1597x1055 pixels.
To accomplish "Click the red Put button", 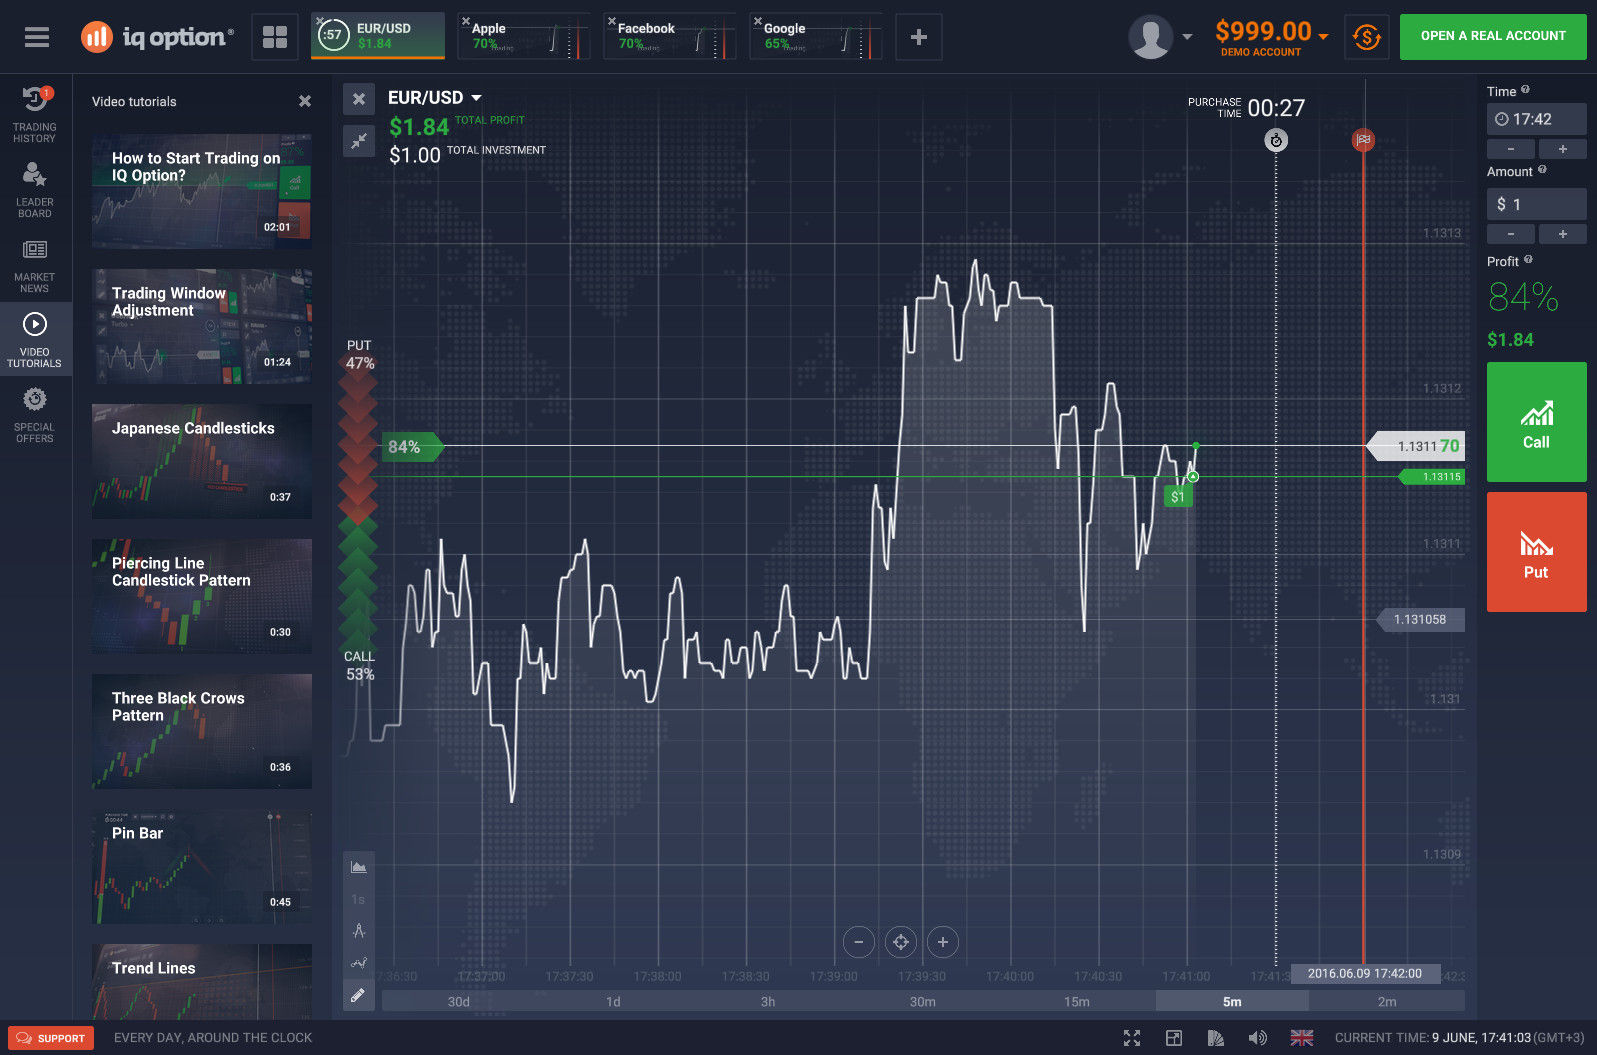I will tap(1536, 552).
